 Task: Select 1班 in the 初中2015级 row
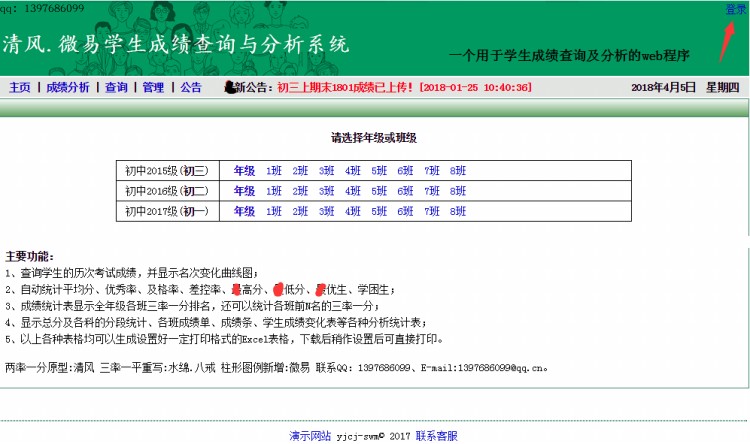tap(274, 171)
